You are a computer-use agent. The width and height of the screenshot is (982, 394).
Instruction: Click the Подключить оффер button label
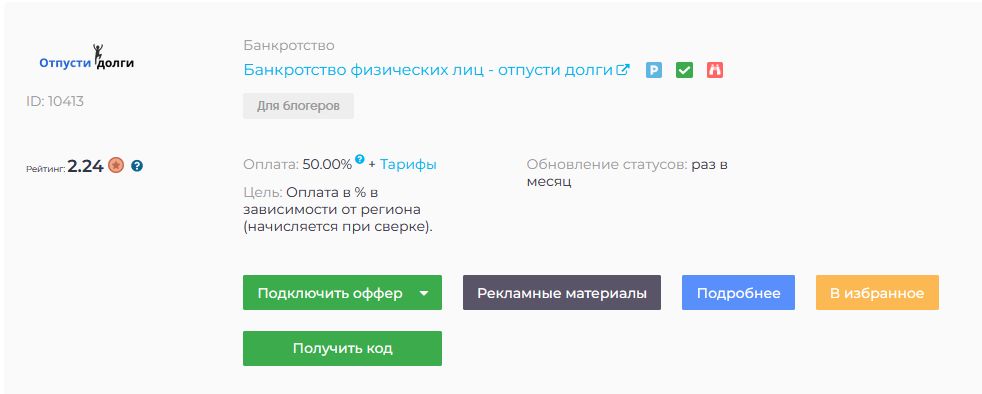pos(330,293)
